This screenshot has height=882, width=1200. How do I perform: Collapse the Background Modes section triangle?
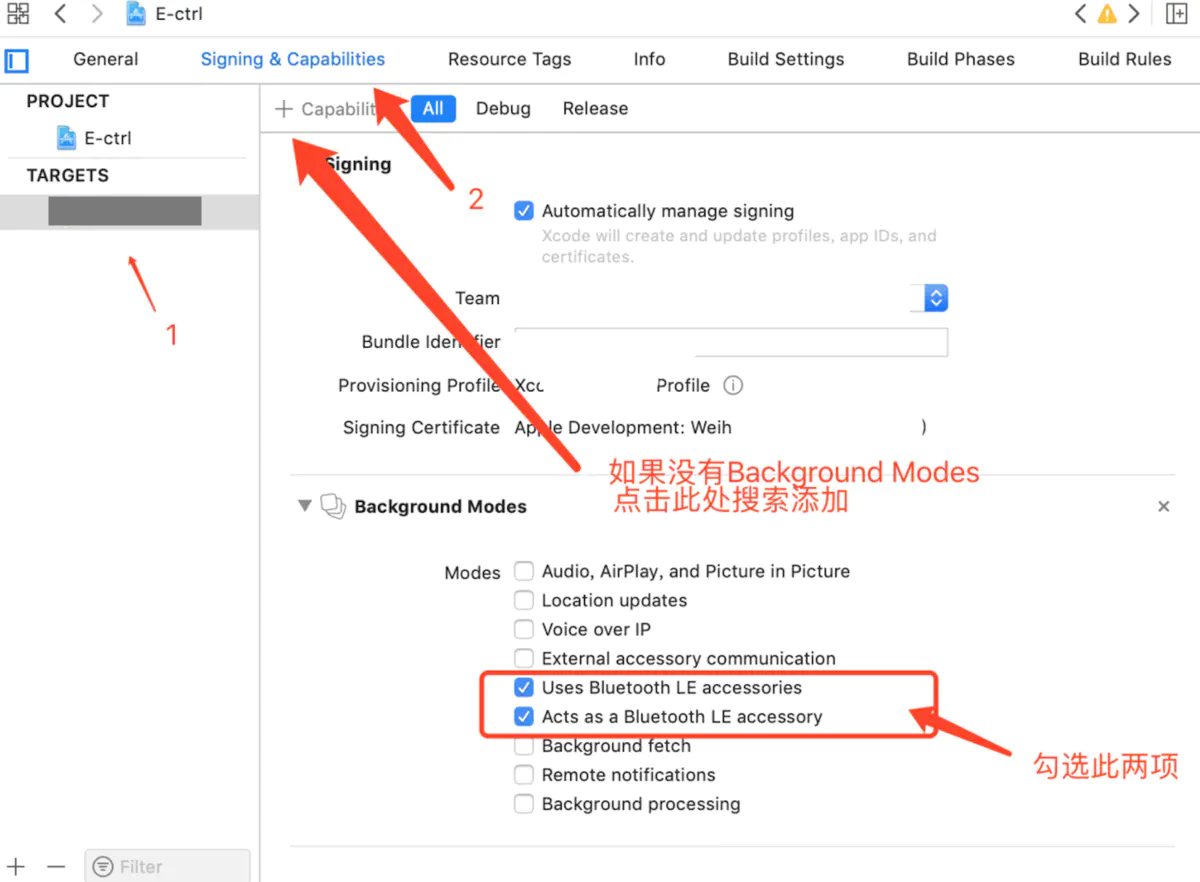(305, 506)
